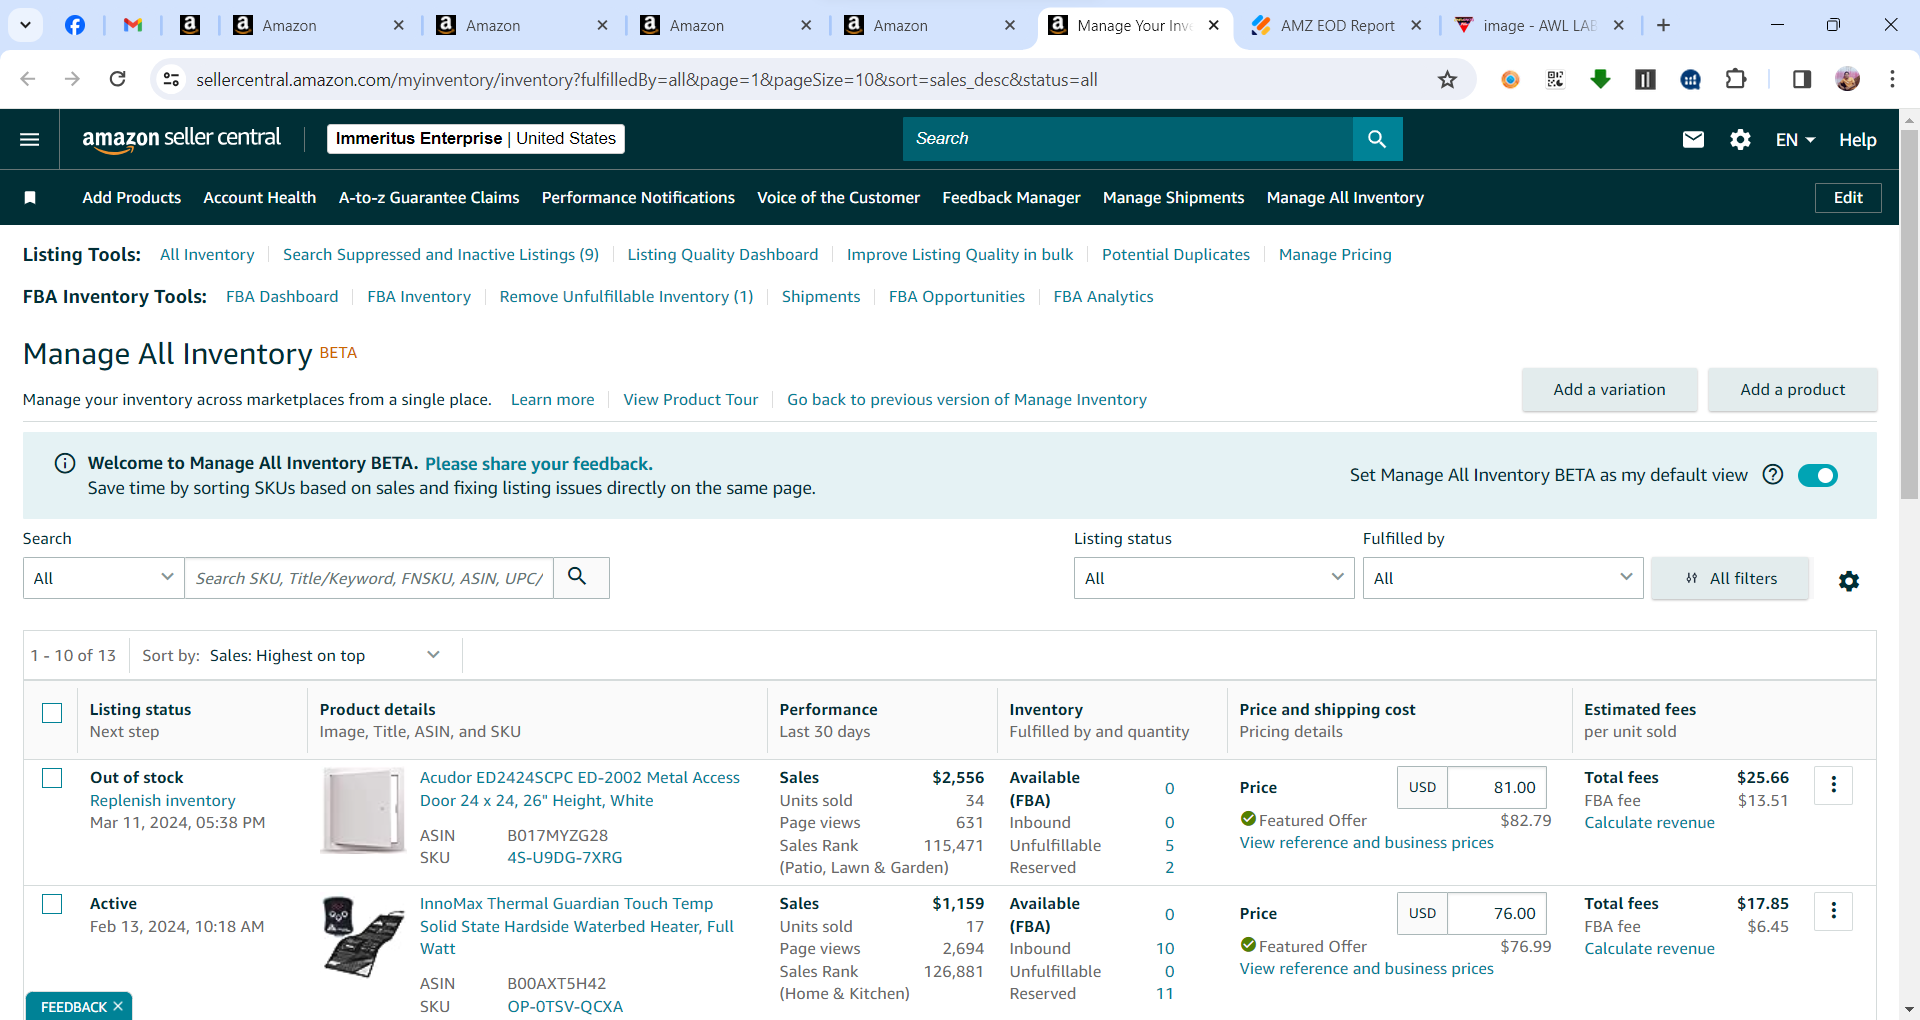Image resolution: width=1920 pixels, height=1020 pixels.
Task: Click the QR code extension icon
Action: pyautogui.click(x=1555, y=79)
